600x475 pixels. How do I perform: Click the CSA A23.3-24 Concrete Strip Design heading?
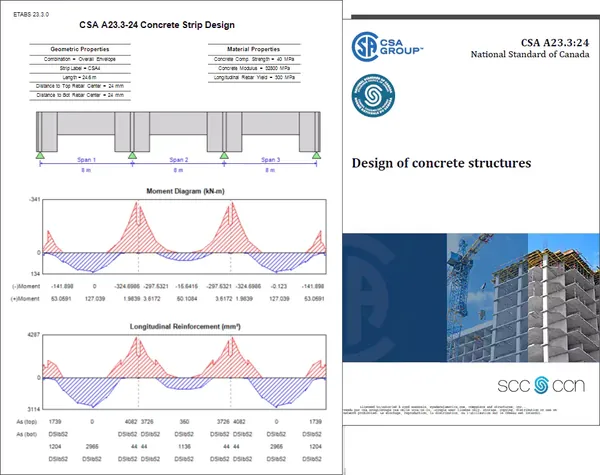click(x=157, y=25)
